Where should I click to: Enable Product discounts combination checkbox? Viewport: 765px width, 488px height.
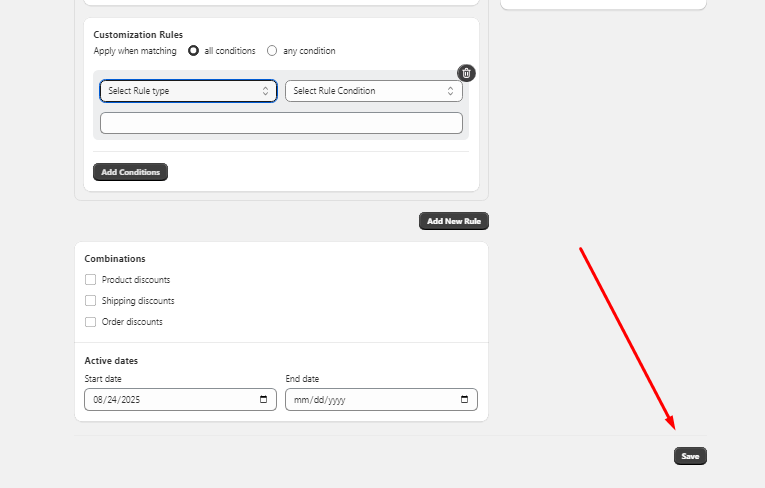[x=90, y=280]
